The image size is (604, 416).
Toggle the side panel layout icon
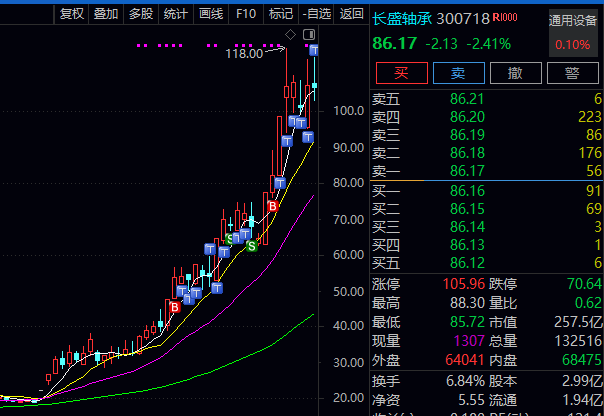[x=309, y=35]
